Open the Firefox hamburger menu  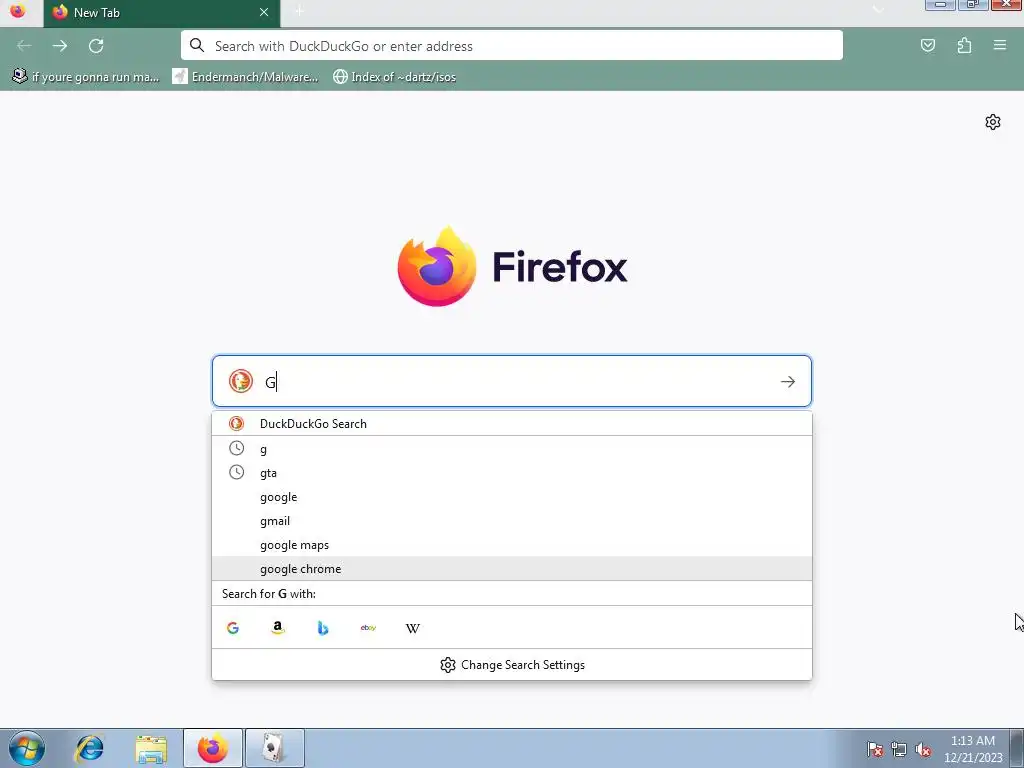1000,45
